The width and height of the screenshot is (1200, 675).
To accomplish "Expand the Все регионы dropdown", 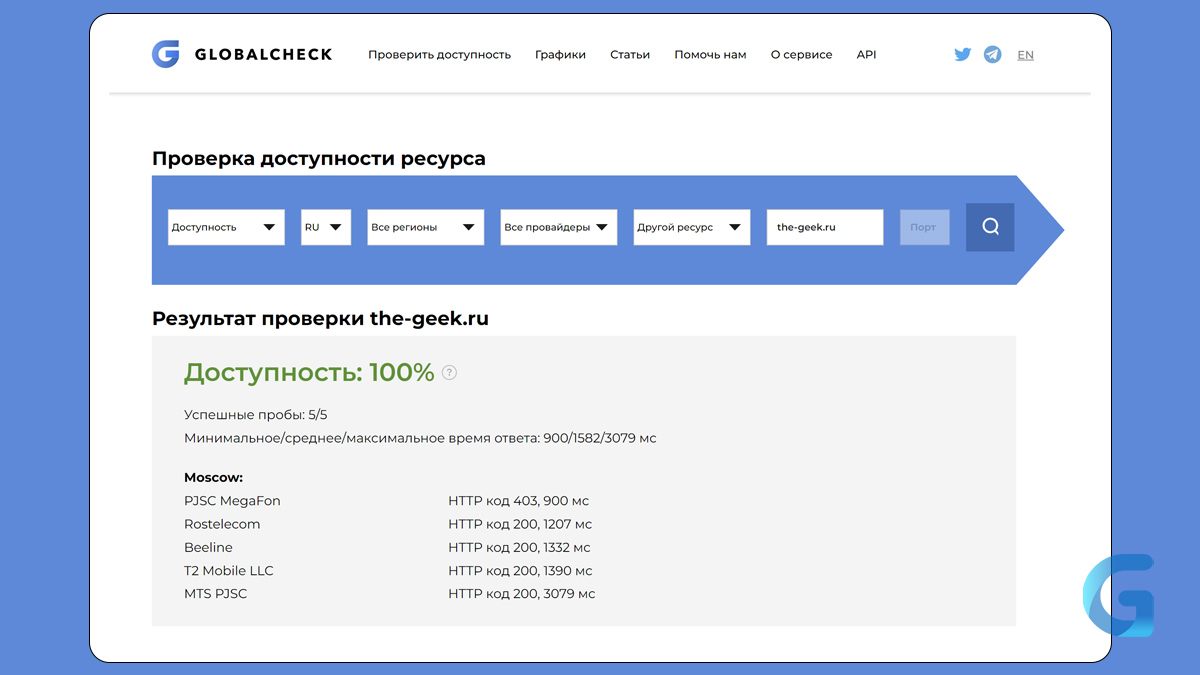I will pos(426,227).
